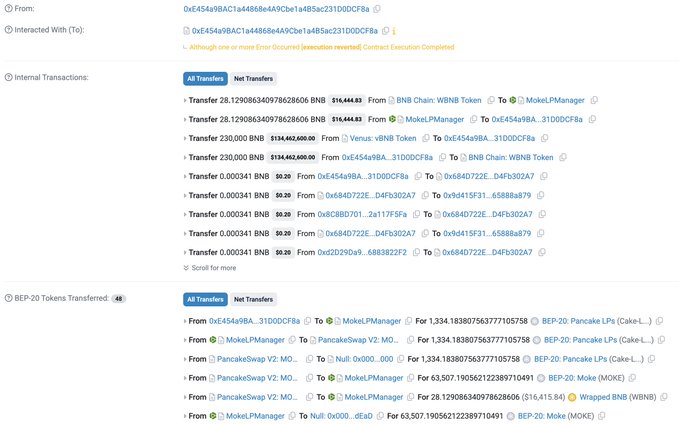
Task: Copy the Null: 0x000...dEaD address
Action: pos(380,416)
